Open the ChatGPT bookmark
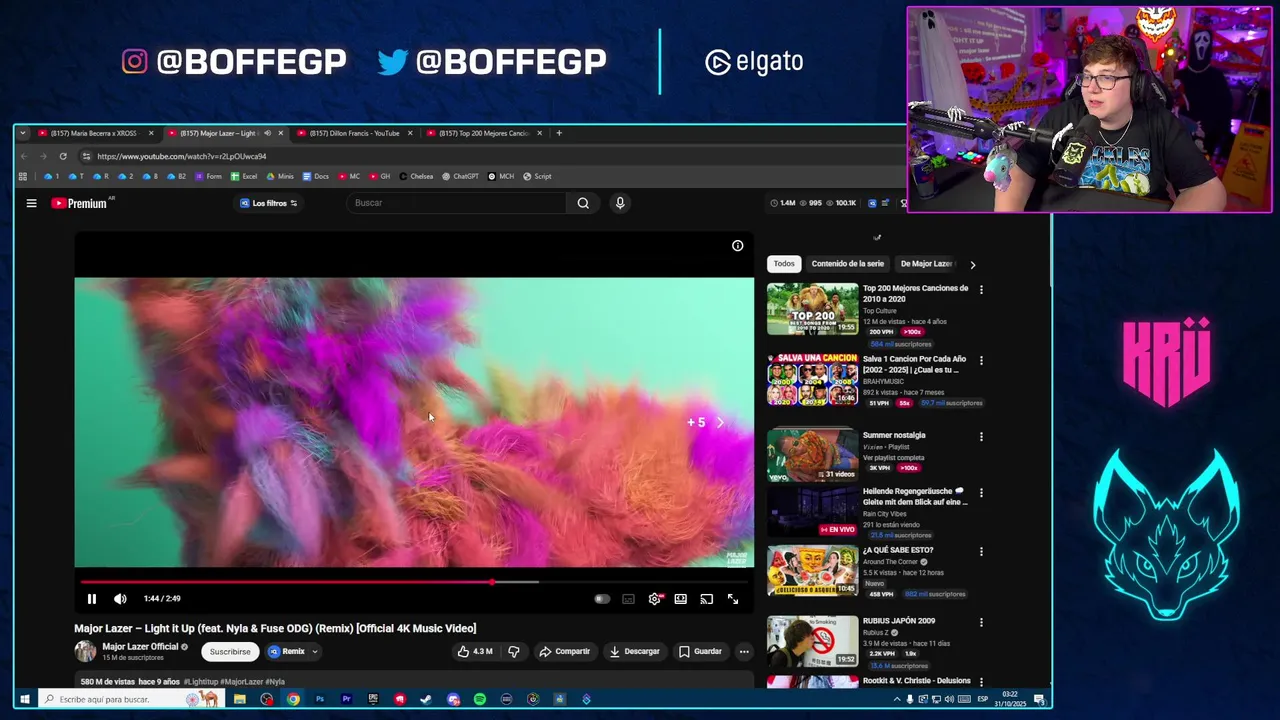This screenshot has width=1280, height=720. (x=460, y=176)
